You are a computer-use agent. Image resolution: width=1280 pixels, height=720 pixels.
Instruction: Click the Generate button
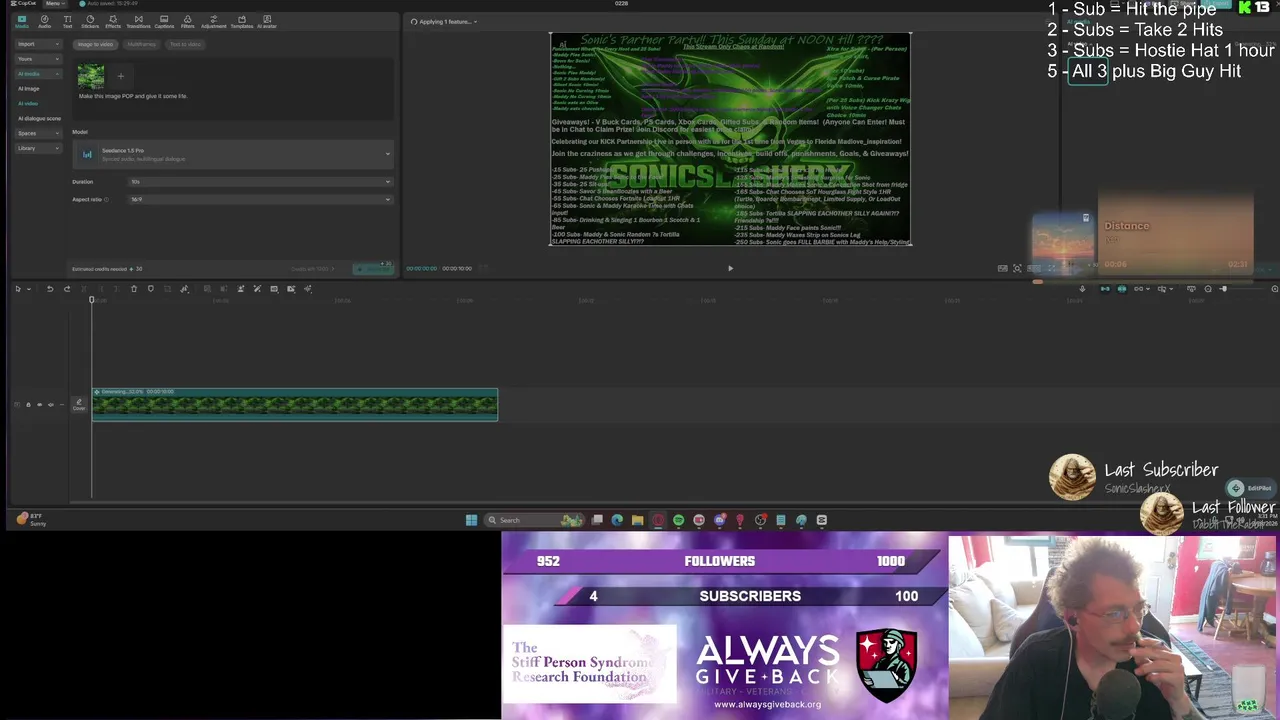(x=374, y=268)
